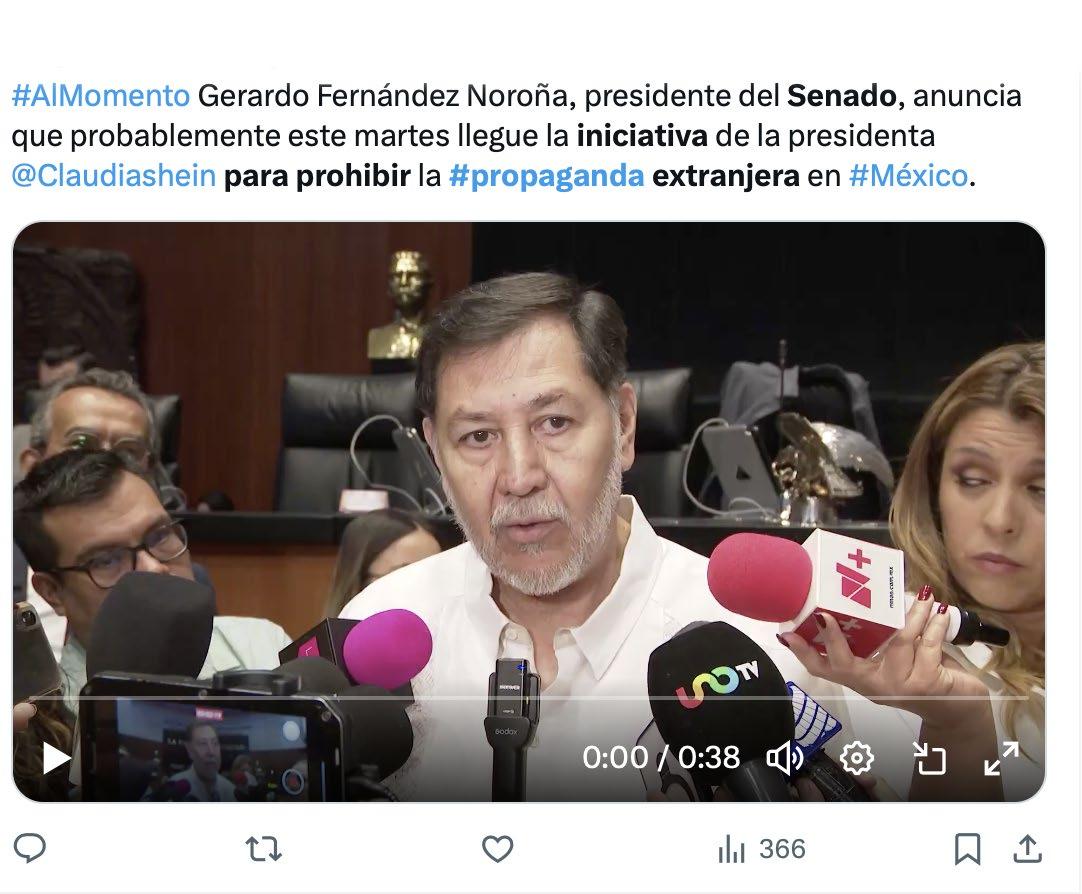
Task: Open video settings gear
Action: tap(857, 758)
